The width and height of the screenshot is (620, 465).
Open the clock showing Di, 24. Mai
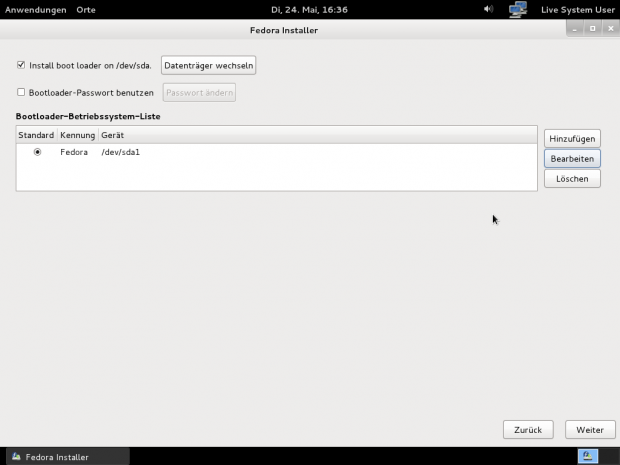pyautogui.click(x=308, y=9)
